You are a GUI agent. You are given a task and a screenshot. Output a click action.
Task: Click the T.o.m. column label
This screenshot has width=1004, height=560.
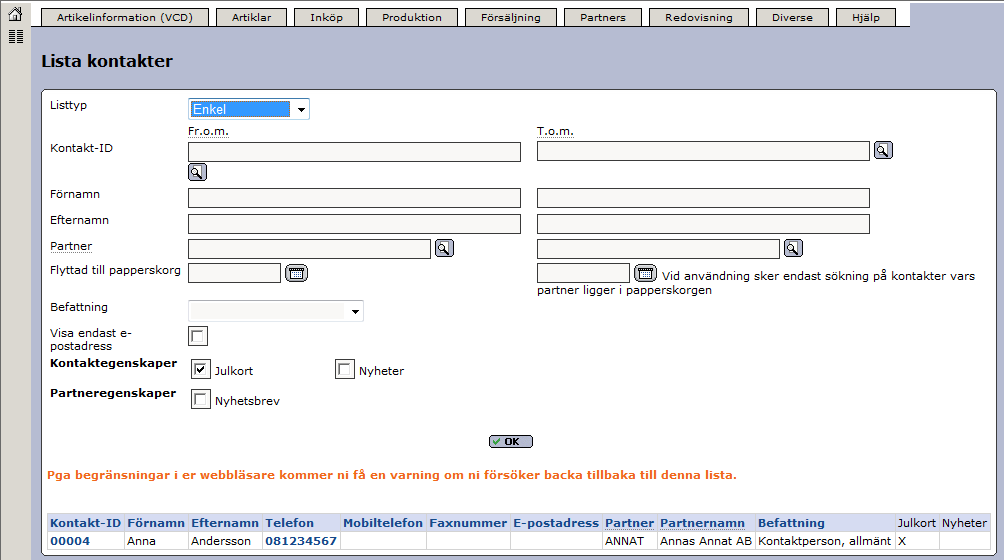coord(555,131)
